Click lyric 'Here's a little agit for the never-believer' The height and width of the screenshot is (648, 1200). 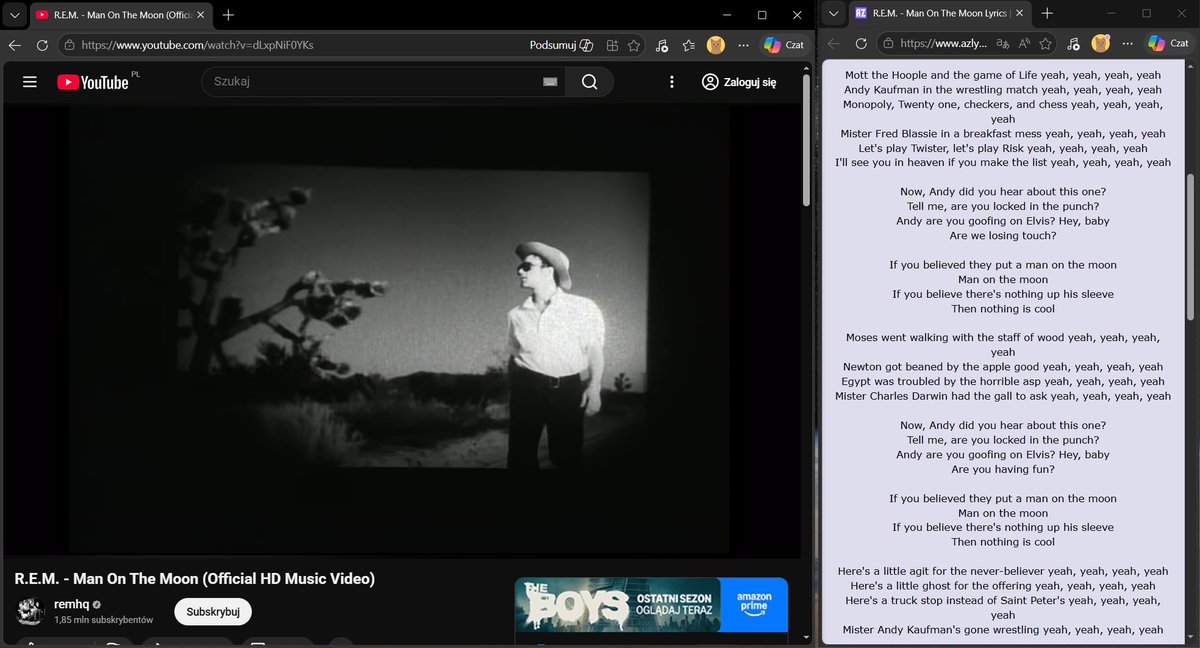[941, 572]
